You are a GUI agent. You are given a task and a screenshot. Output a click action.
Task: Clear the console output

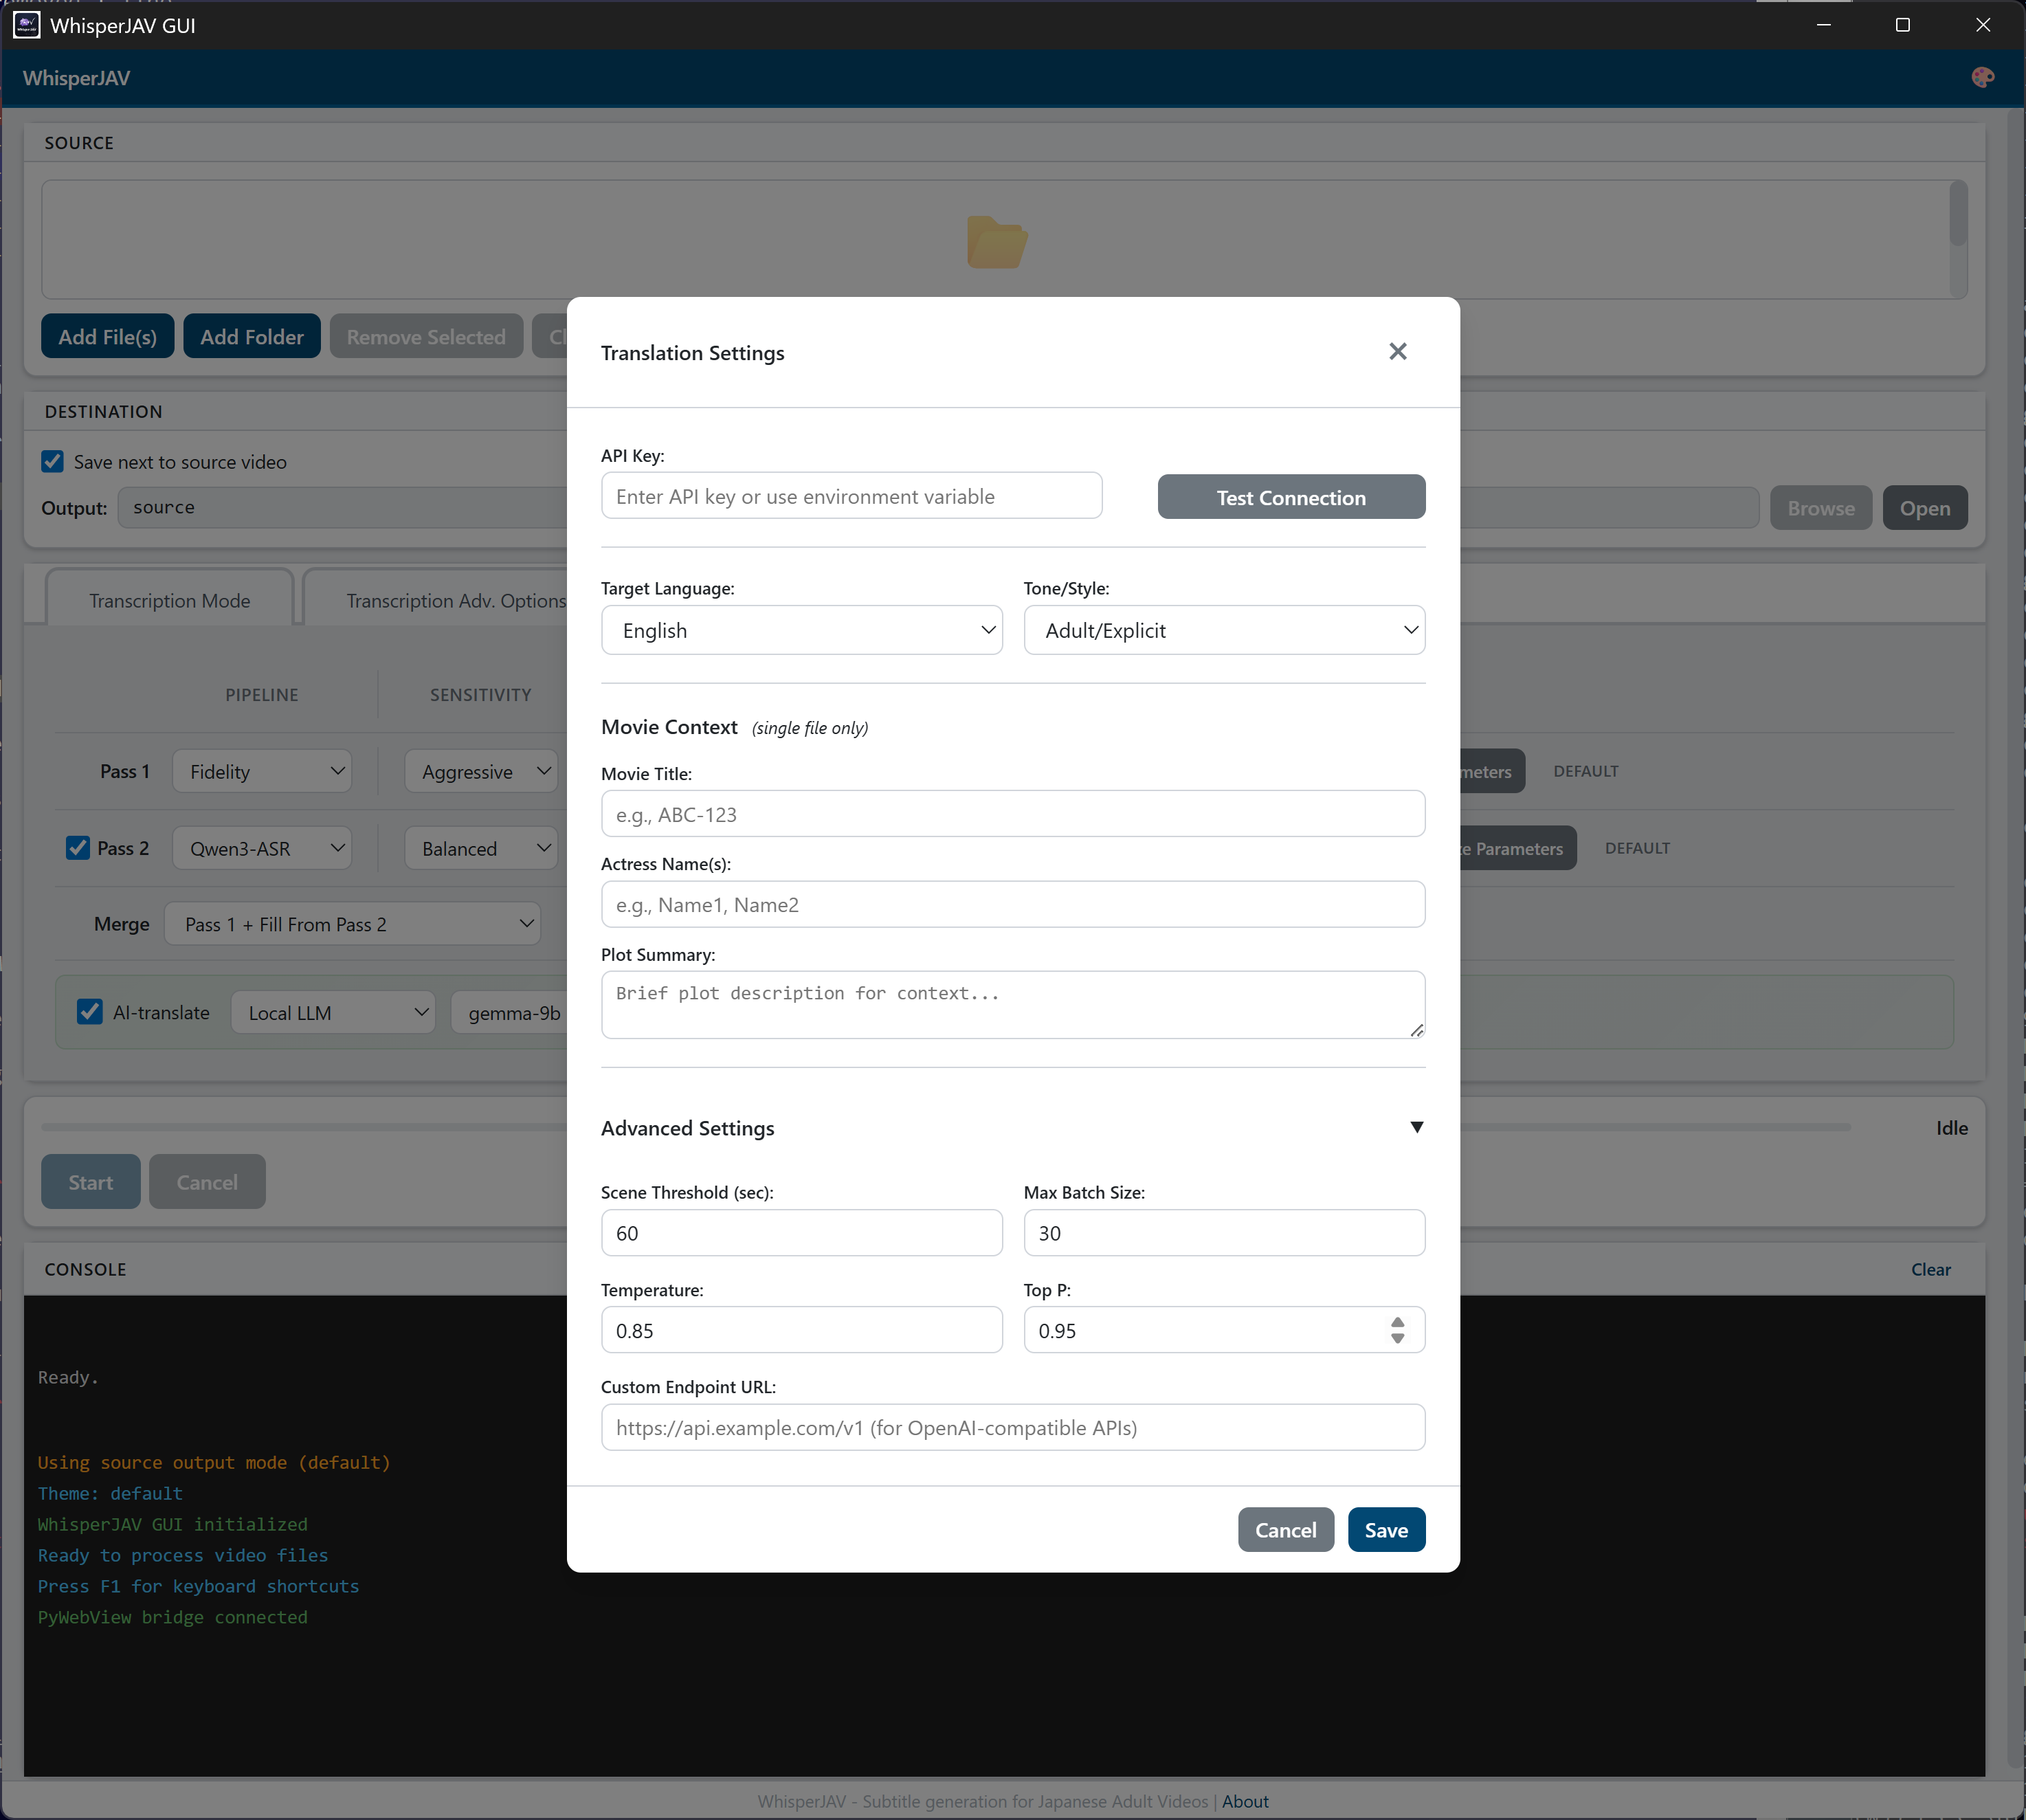coord(1929,1269)
